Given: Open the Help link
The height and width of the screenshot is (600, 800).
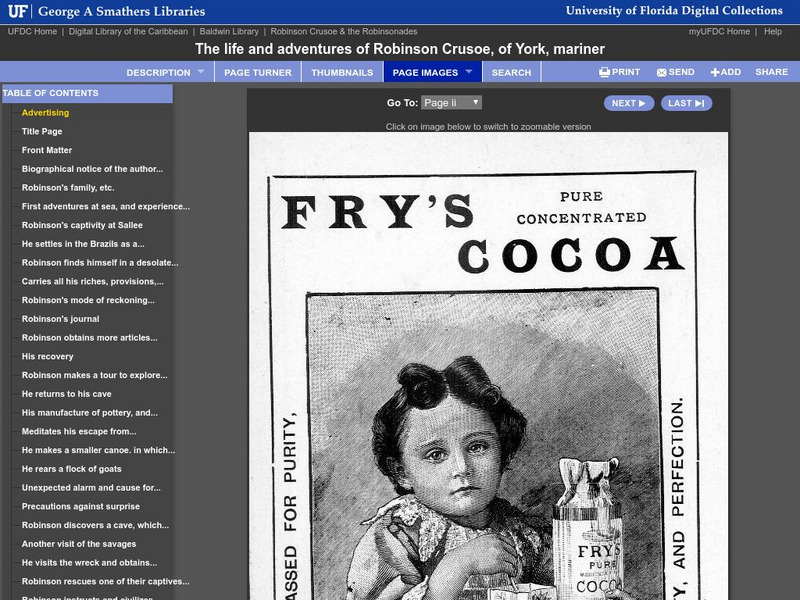Looking at the screenshot, I should coord(772,31).
